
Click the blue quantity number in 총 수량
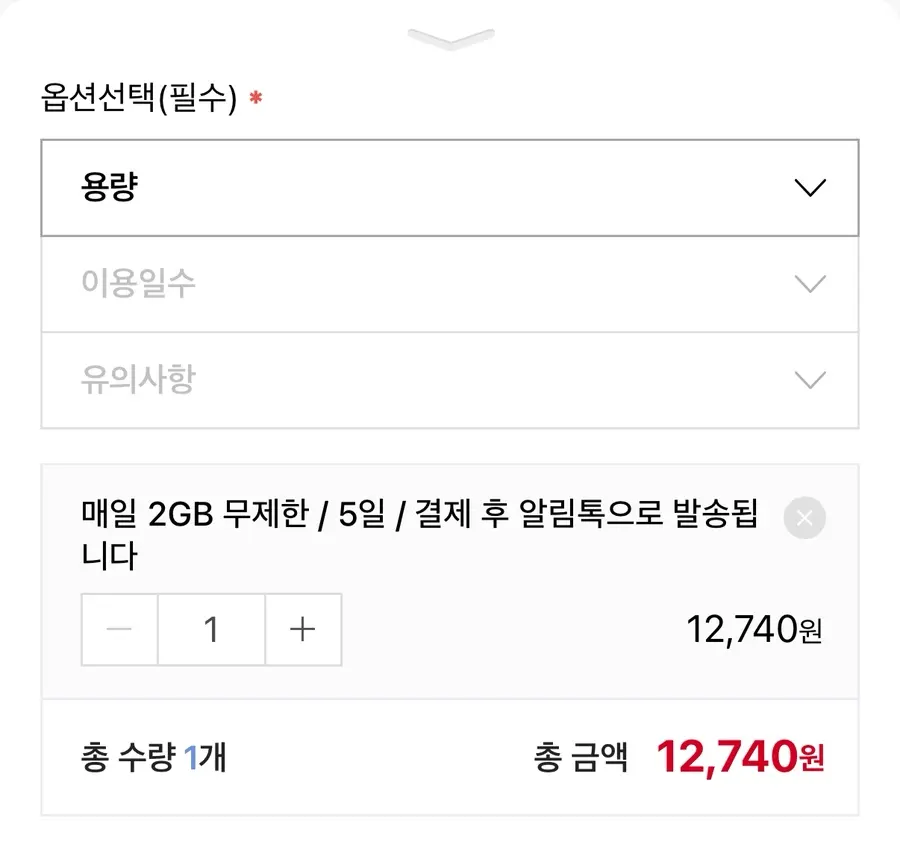pos(191,757)
